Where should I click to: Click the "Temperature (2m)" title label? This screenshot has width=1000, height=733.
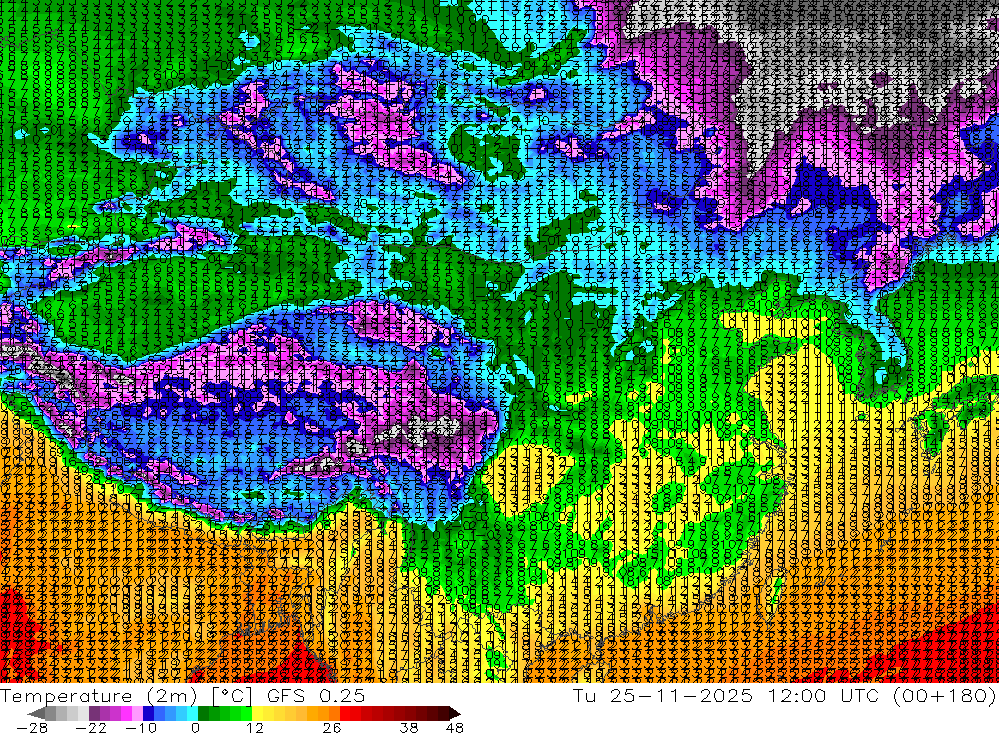[99, 696]
